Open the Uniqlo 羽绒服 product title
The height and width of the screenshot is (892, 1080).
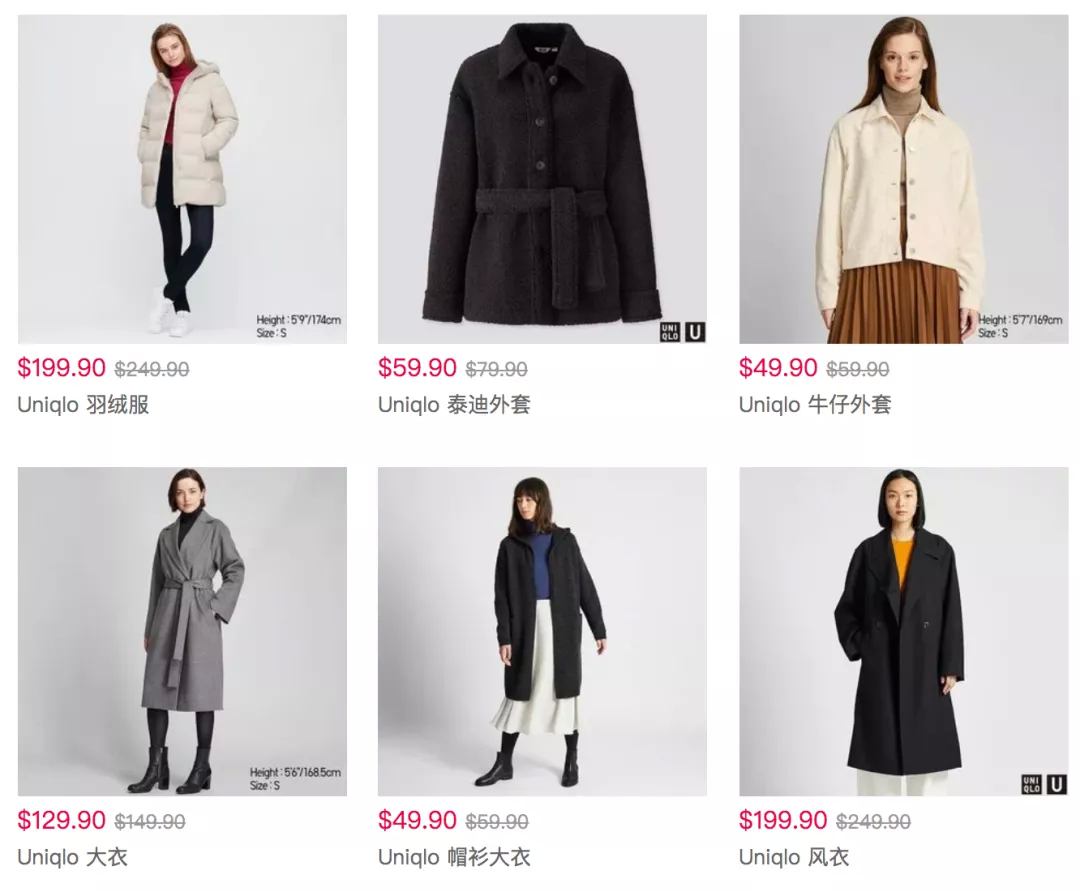pos(83,404)
